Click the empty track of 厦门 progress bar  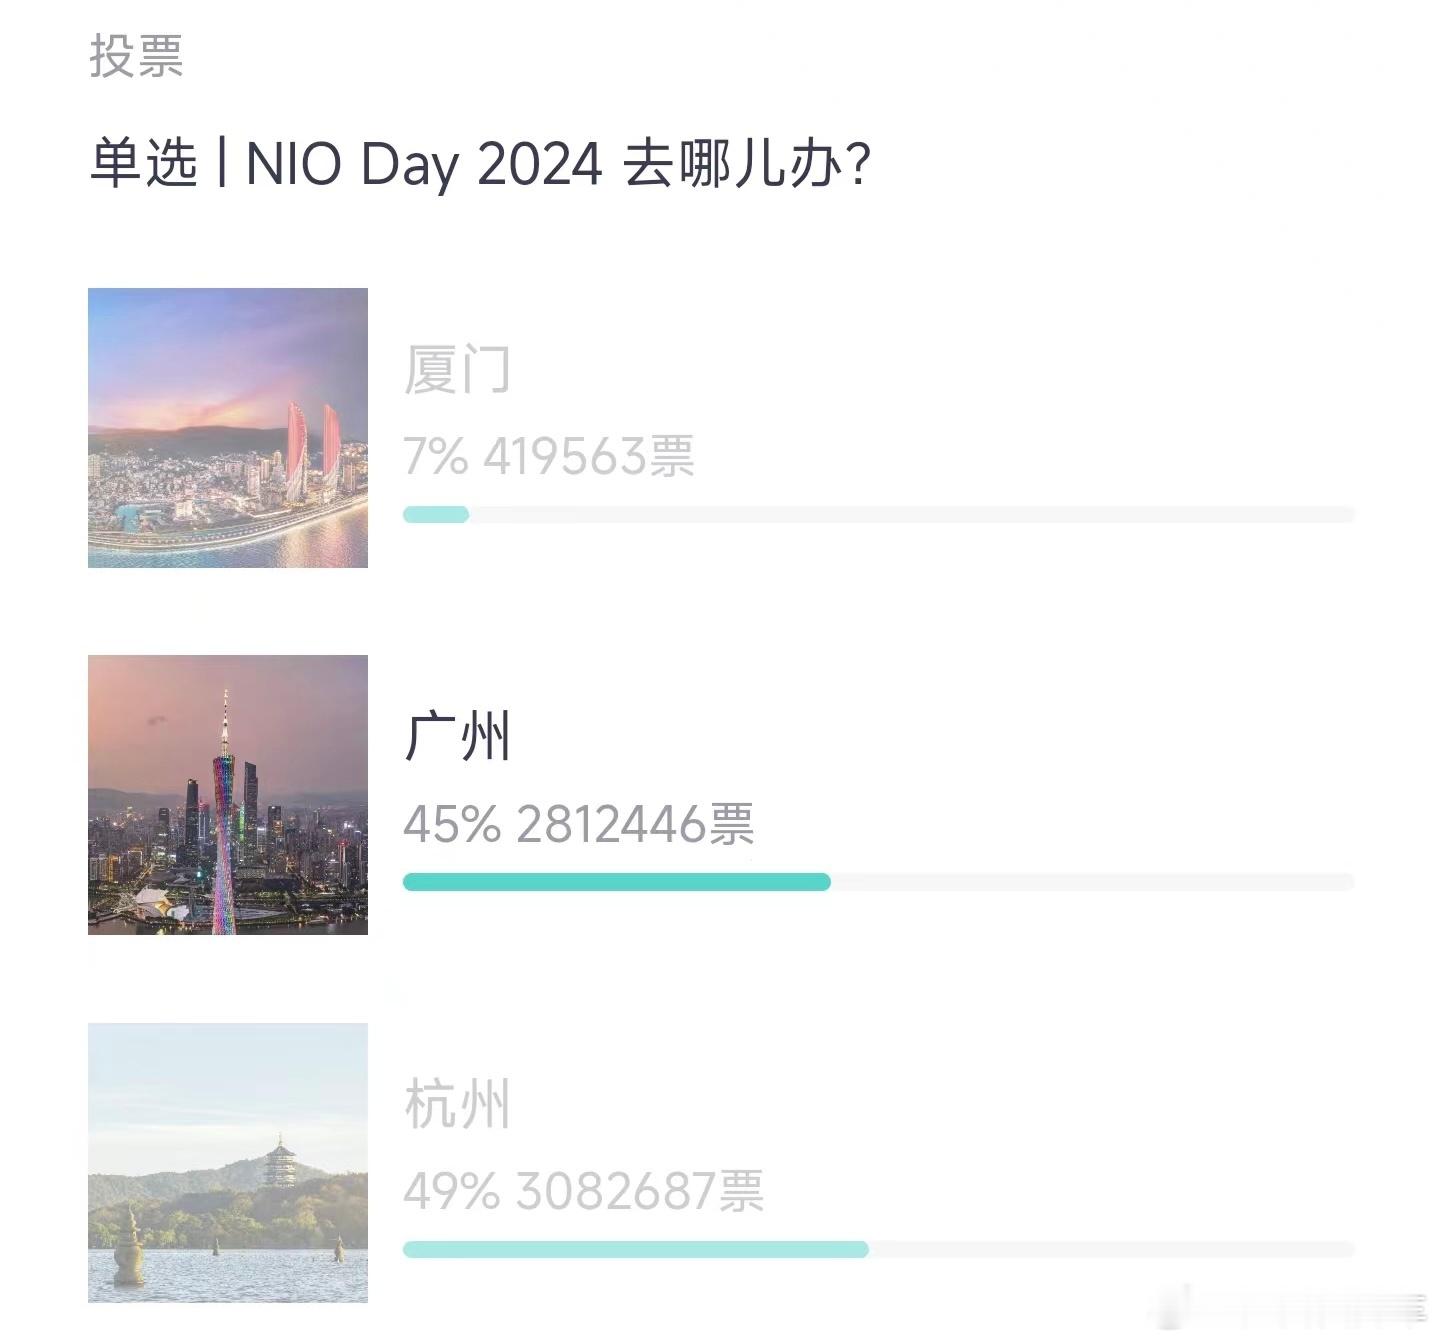click(912, 514)
